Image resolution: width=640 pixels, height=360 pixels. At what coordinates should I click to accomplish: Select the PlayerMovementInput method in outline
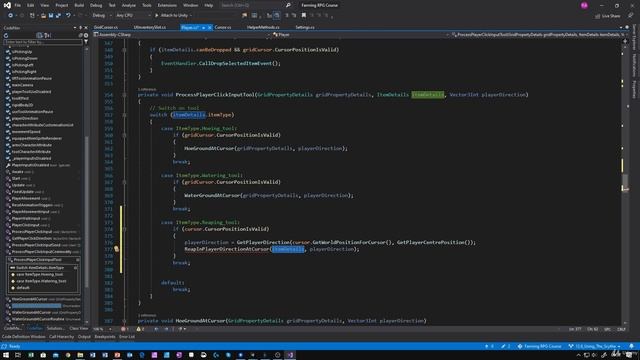pos(31,211)
